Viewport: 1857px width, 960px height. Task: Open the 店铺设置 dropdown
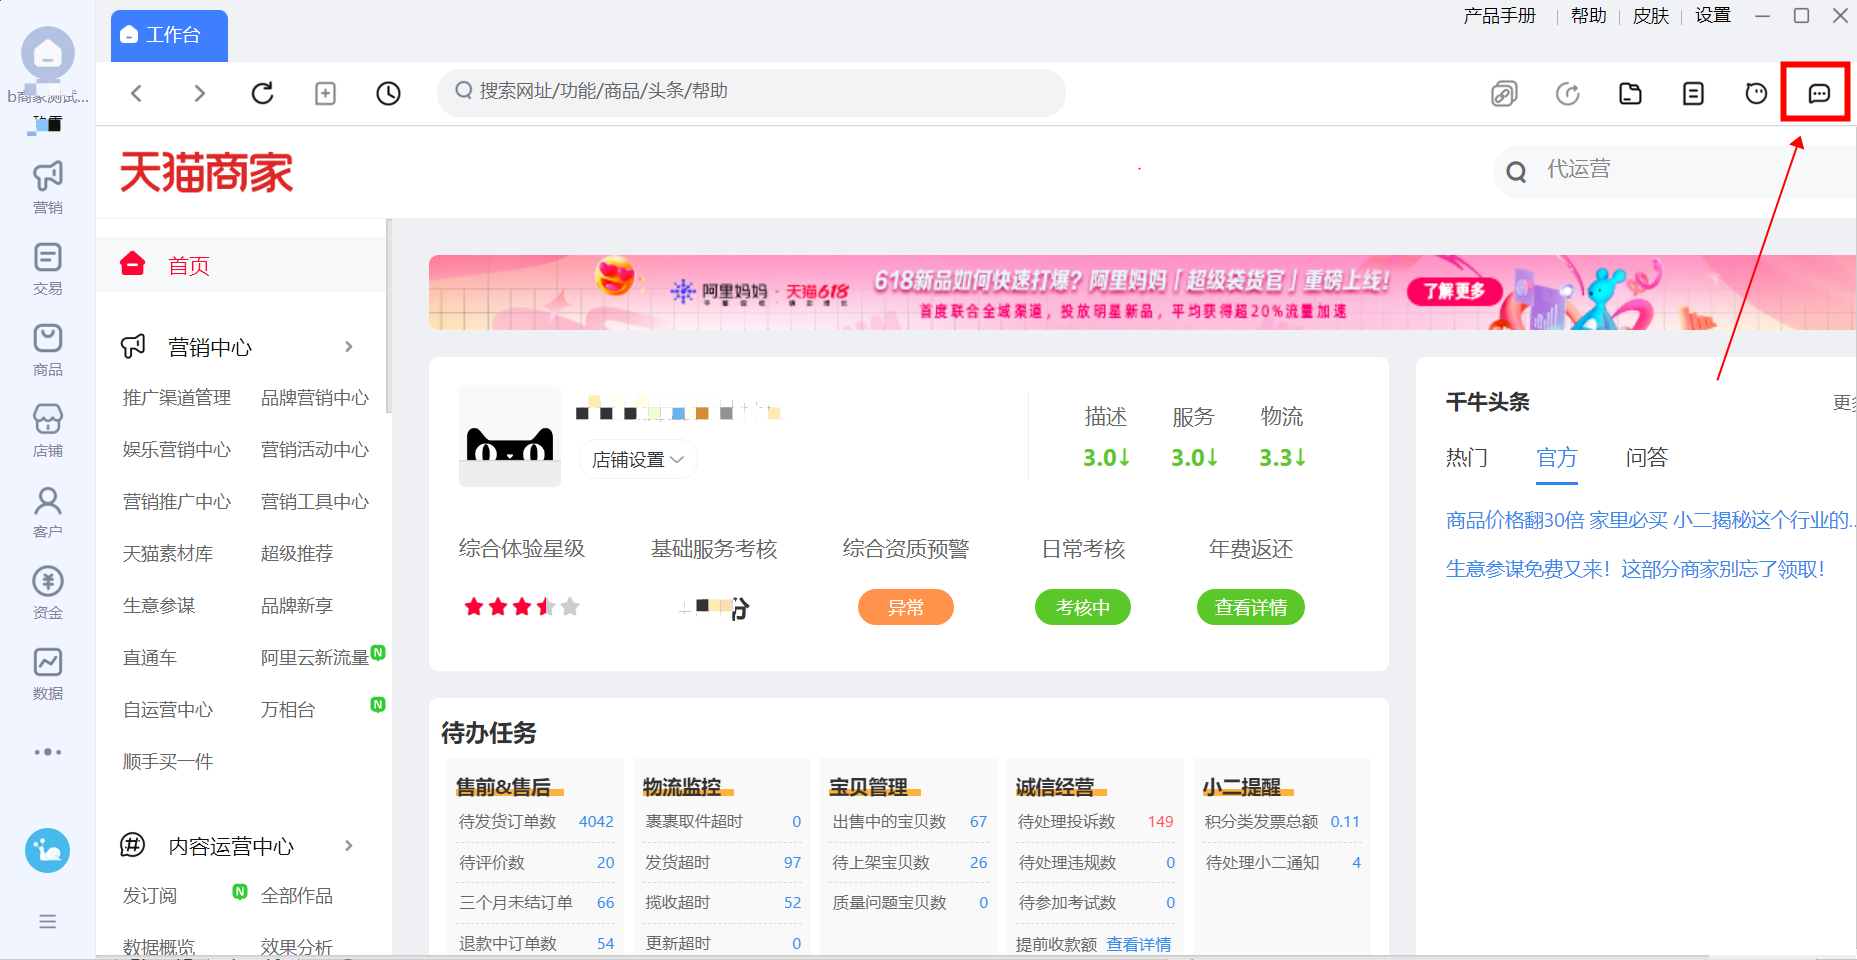point(638,459)
